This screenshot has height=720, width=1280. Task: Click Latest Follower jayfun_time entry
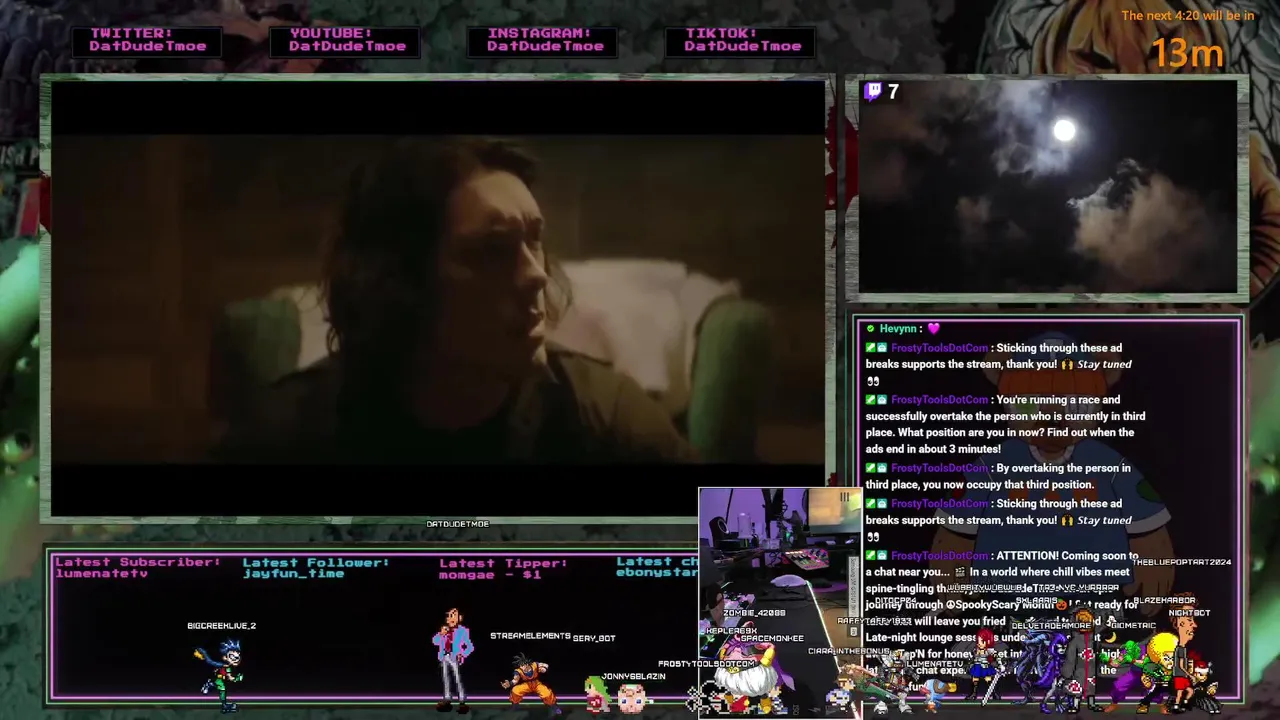(315, 567)
